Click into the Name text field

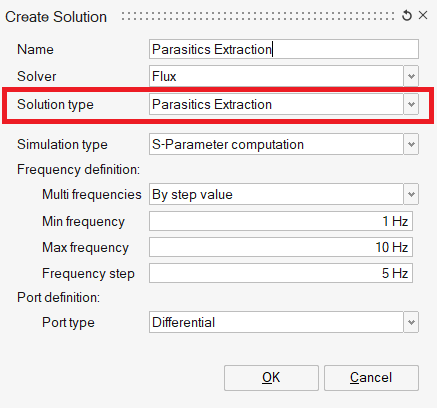(284, 49)
